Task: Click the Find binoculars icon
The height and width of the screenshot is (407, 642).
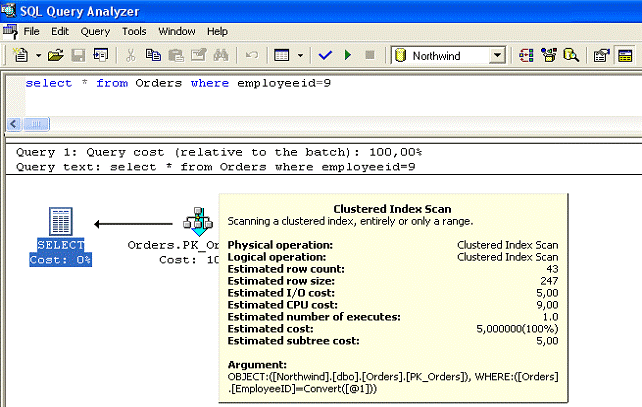Action: [221, 56]
